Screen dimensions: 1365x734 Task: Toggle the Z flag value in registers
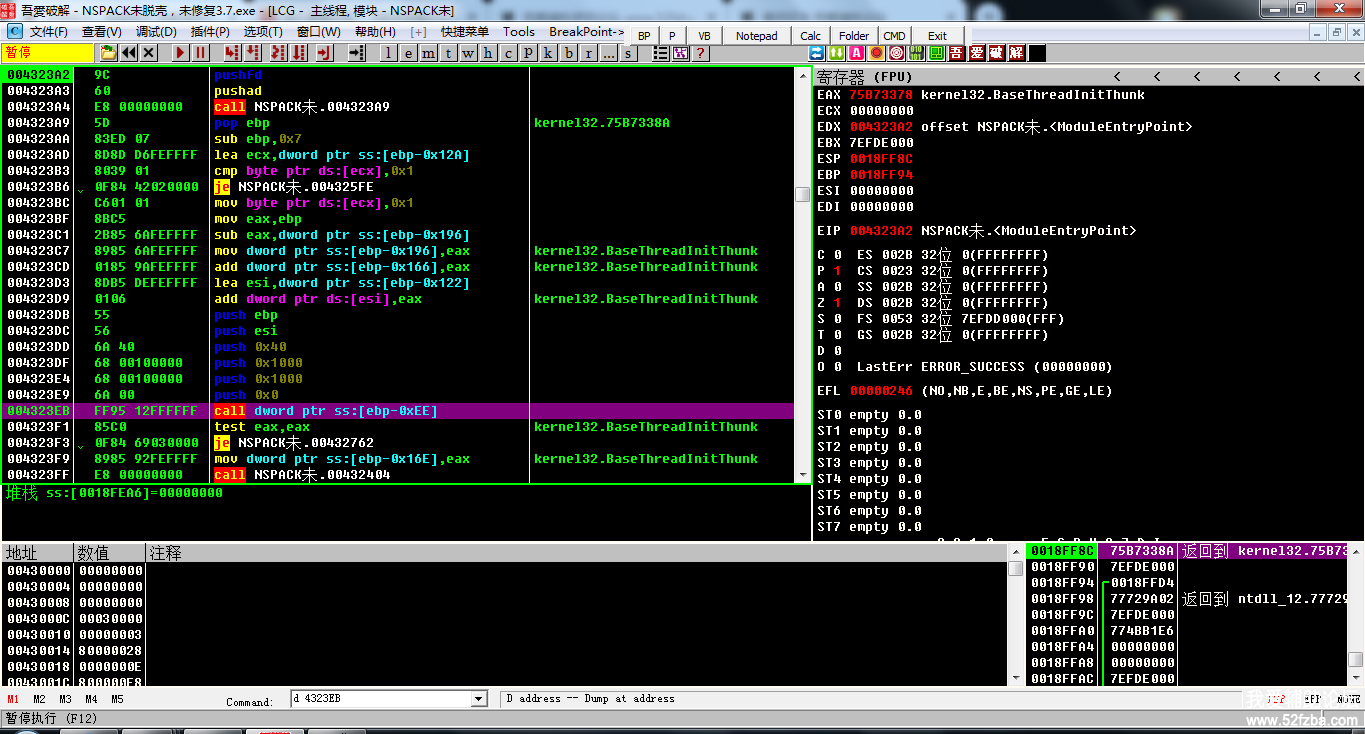[x=836, y=303]
